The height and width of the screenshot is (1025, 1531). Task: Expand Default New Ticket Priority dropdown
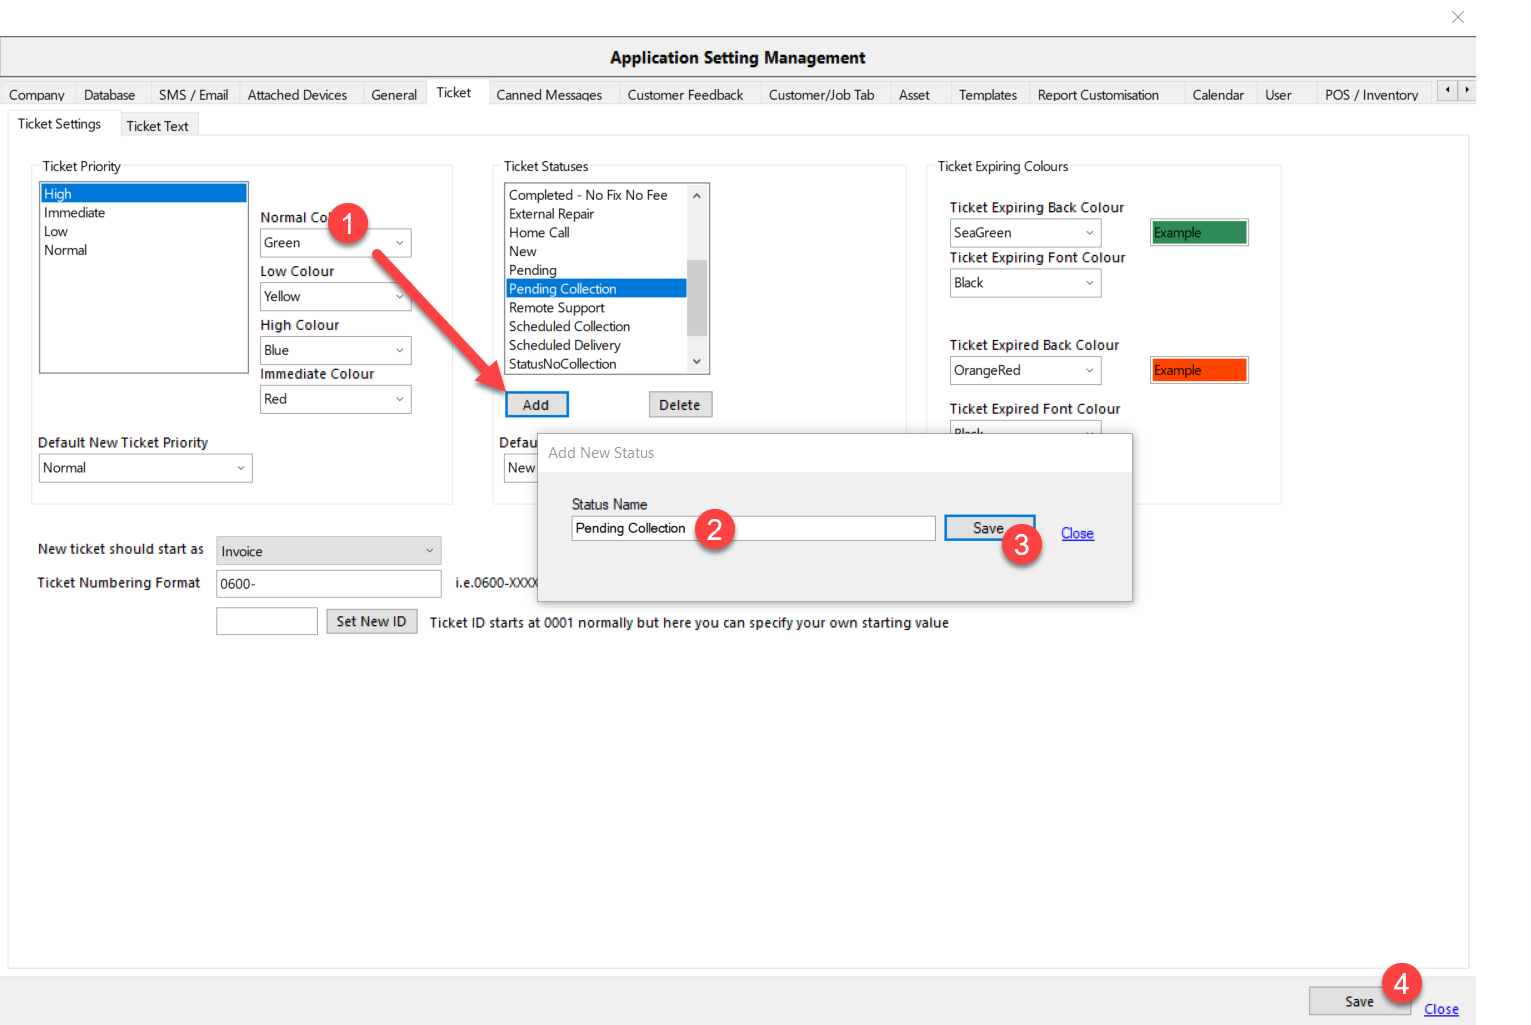click(146, 468)
